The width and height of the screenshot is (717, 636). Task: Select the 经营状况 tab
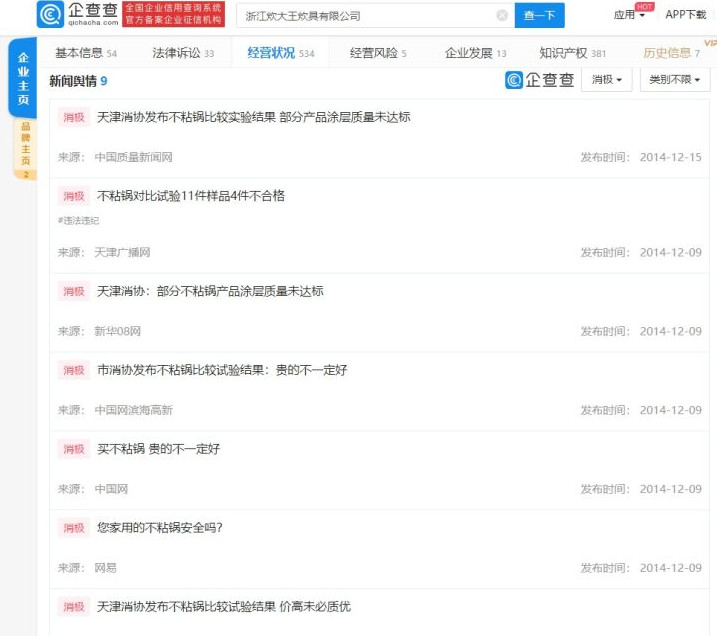[280, 53]
